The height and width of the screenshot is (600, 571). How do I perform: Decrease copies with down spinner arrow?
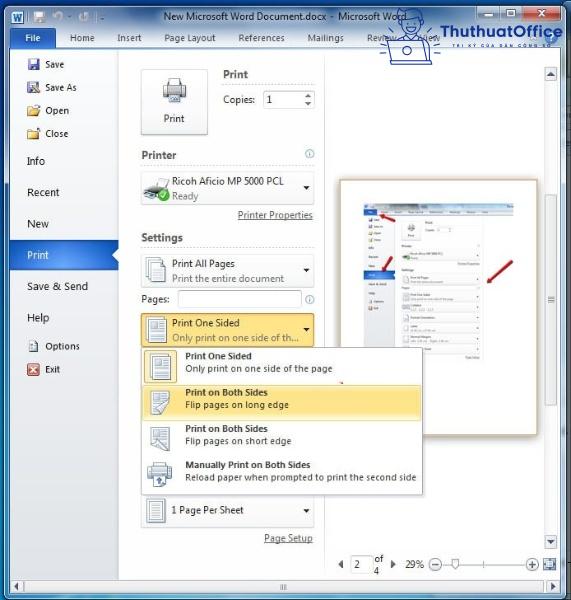[x=308, y=104]
